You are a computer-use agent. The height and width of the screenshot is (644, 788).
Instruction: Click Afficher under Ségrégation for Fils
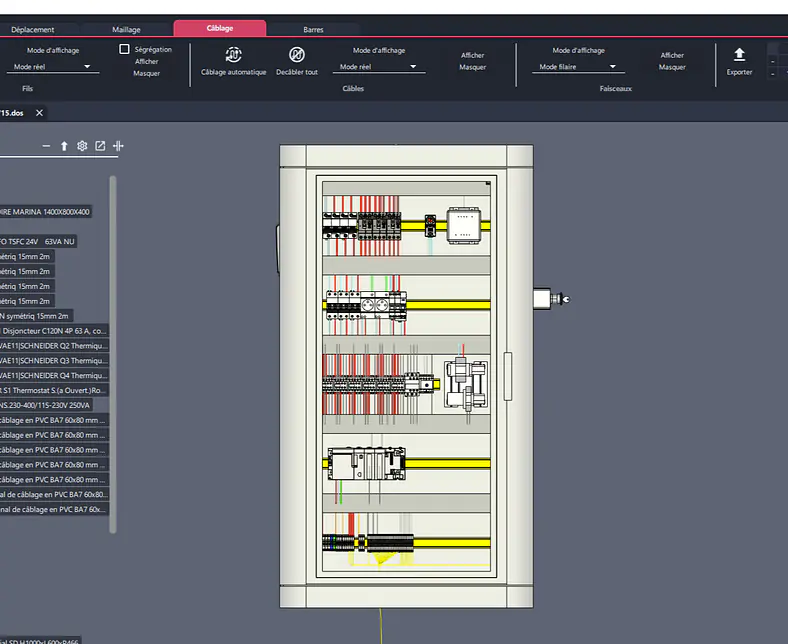(x=146, y=61)
